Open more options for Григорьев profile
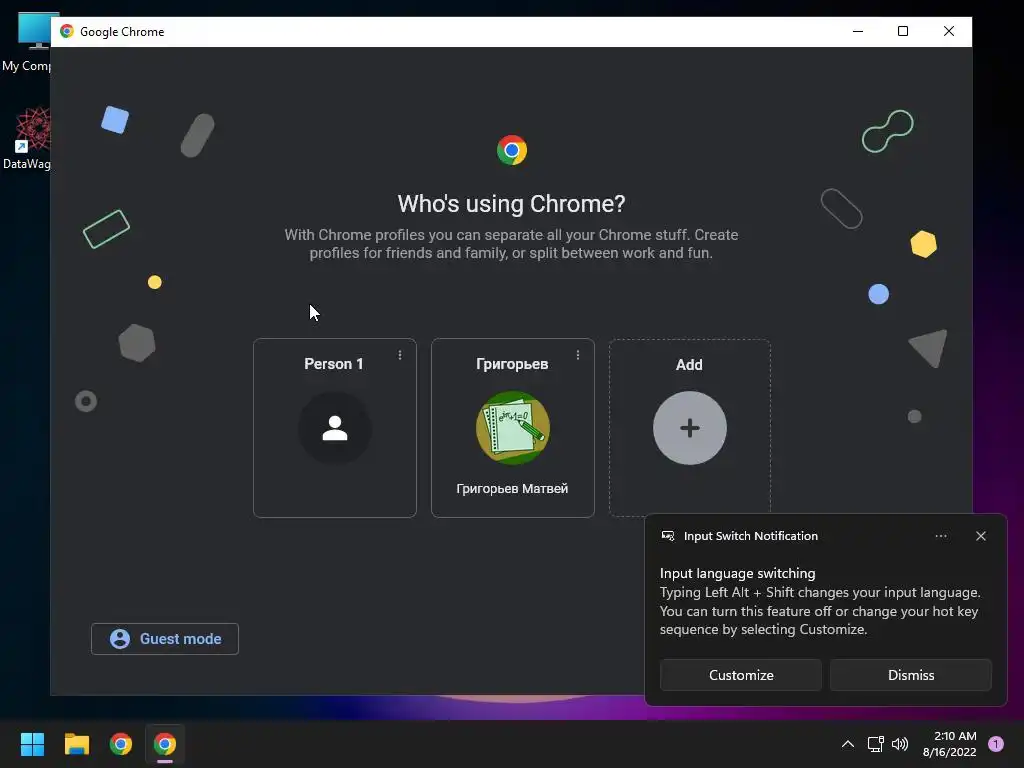The width and height of the screenshot is (1024, 768). point(578,355)
